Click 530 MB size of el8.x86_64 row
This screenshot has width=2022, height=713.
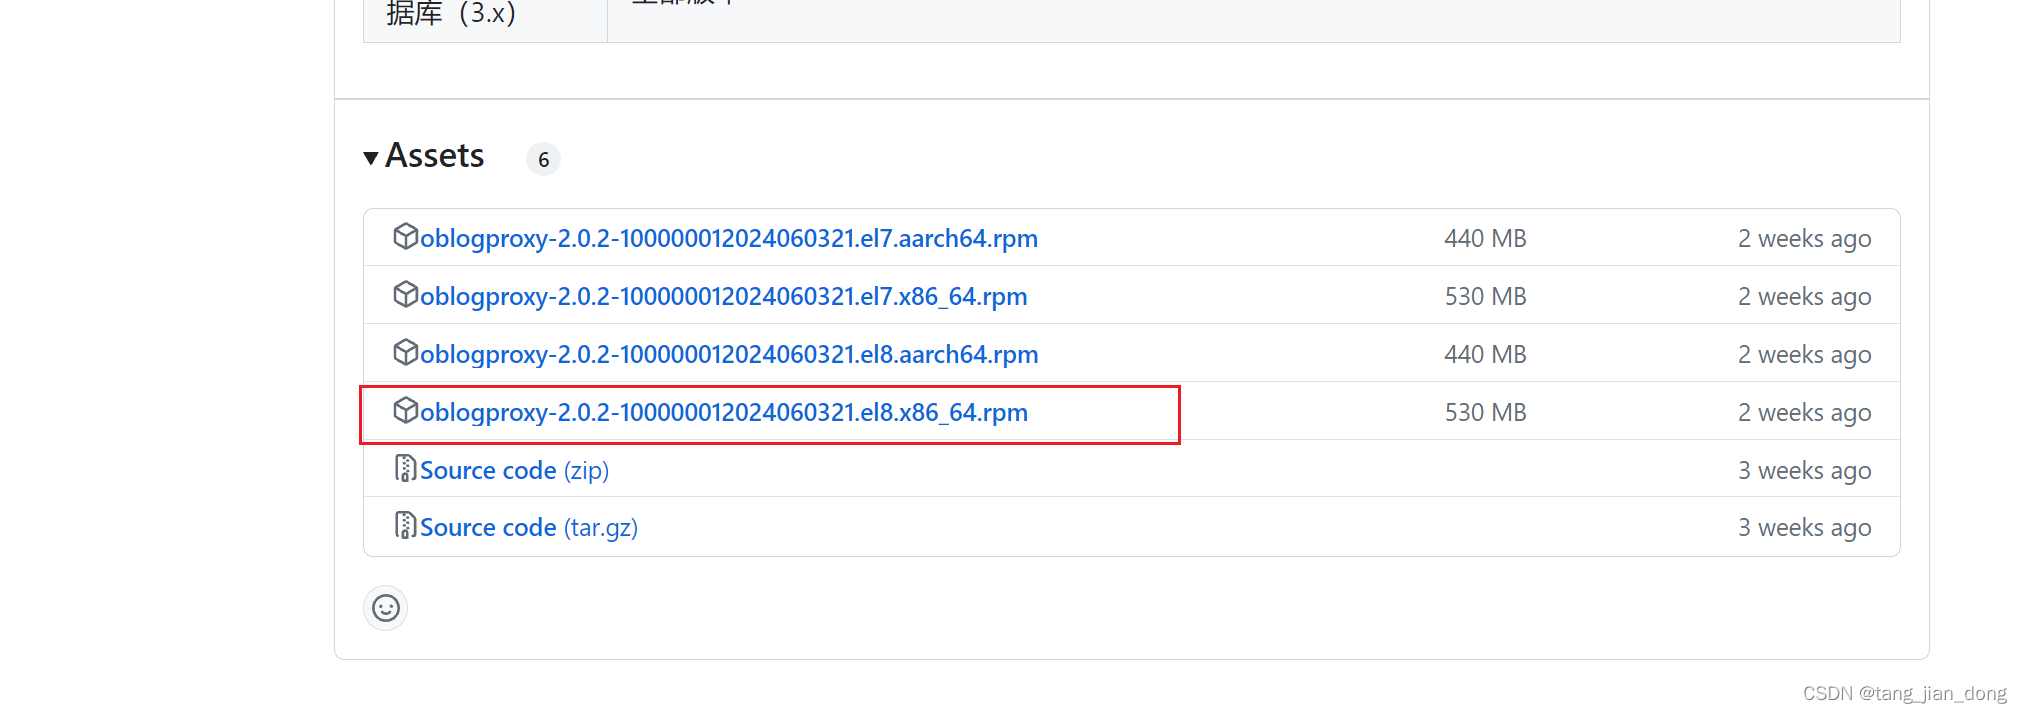pyautogui.click(x=1485, y=412)
